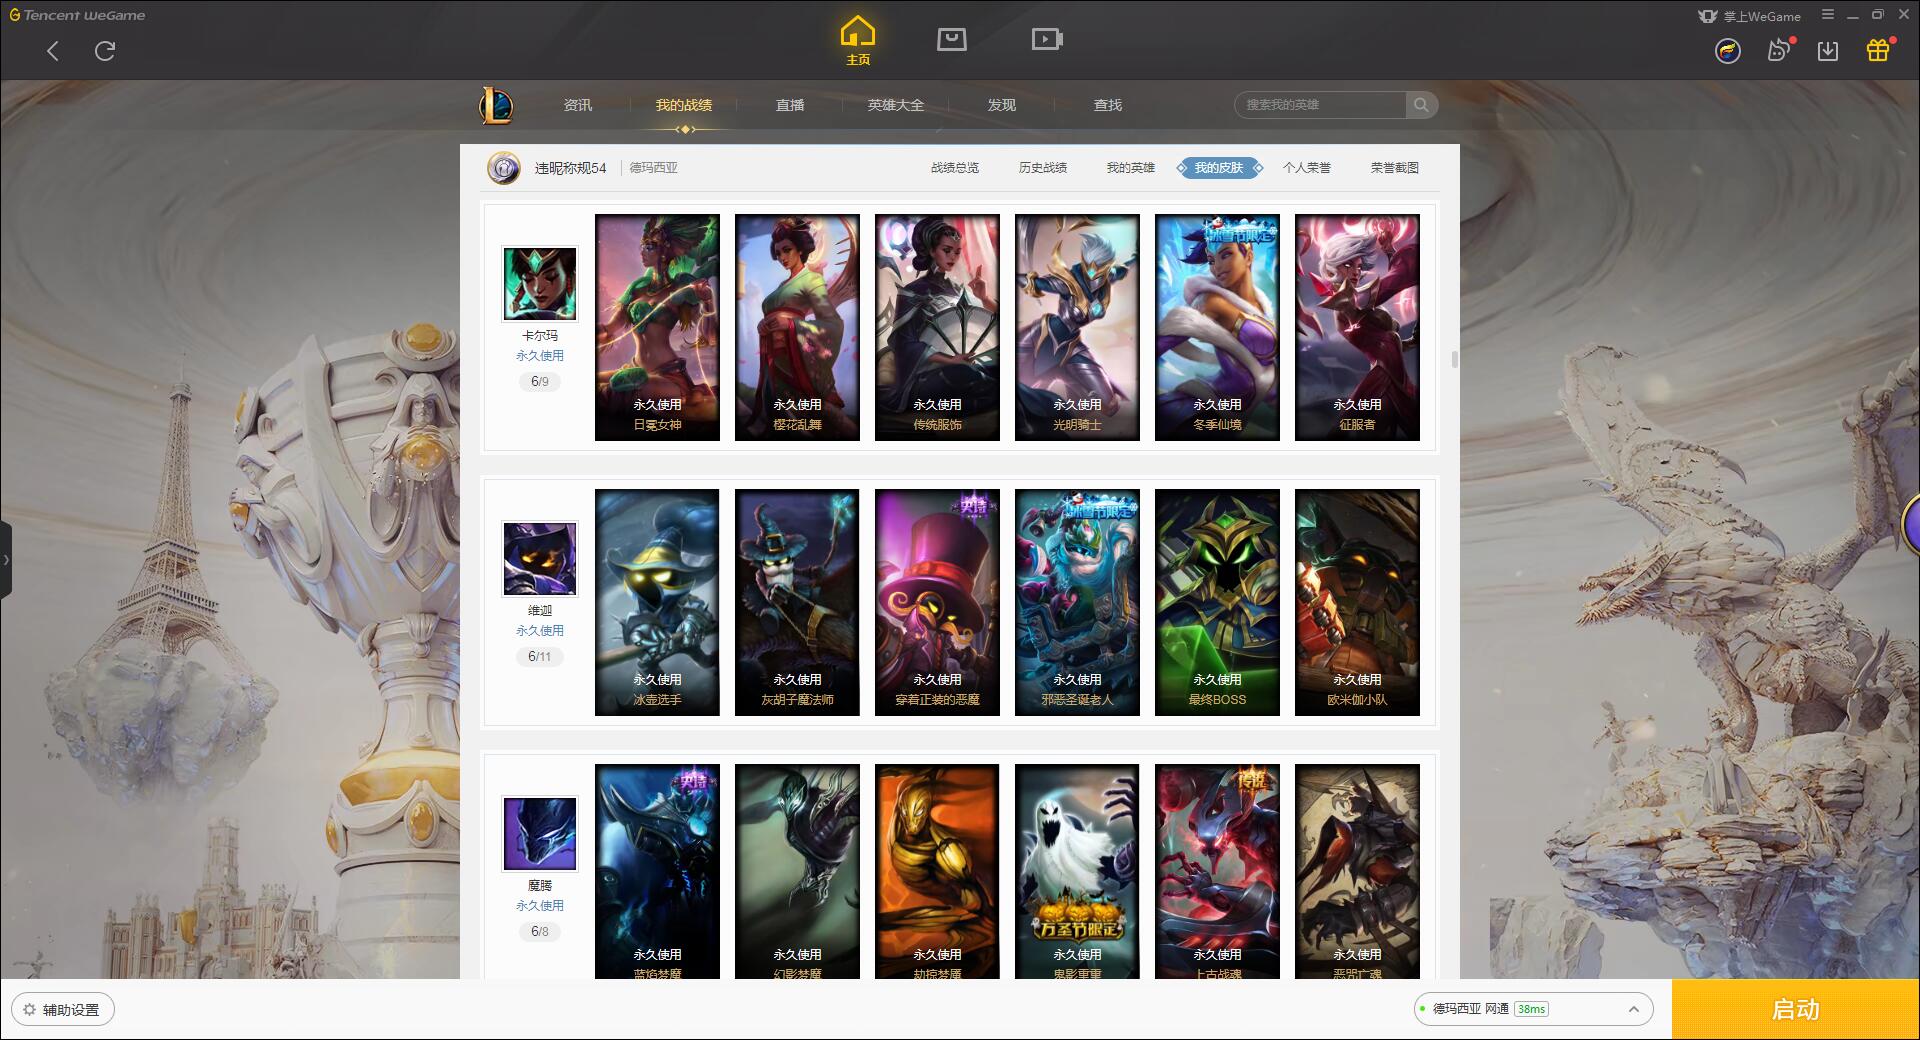Screen dimensions: 1920x1040
Task: Open the video/live camera icon
Action: 1047,39
